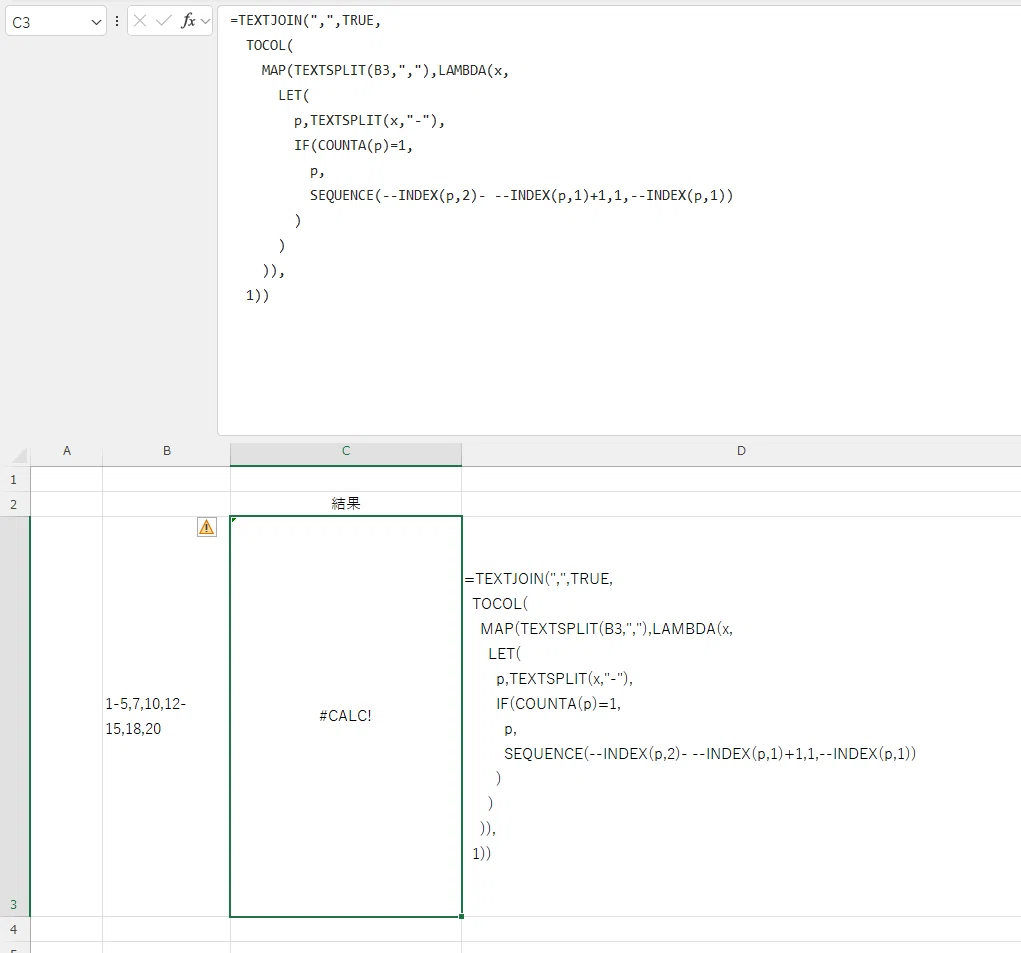The width and height of the screenshot is (1021, 953).
Task: Open the Name Box dropdown arrow
Action: click(x=96, y=22)
